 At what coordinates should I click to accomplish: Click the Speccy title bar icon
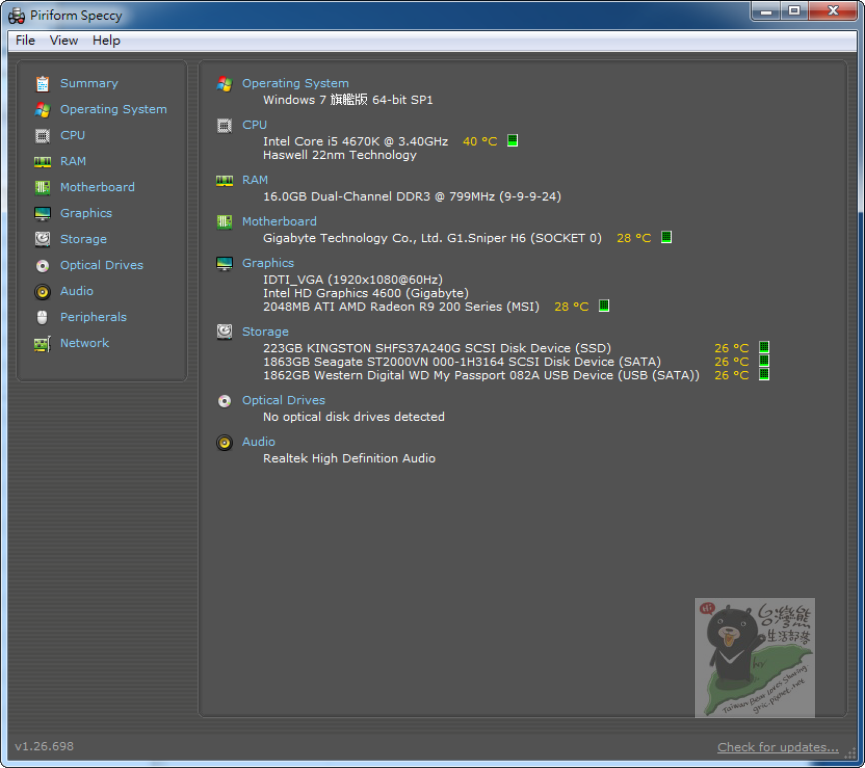point(17,15)
